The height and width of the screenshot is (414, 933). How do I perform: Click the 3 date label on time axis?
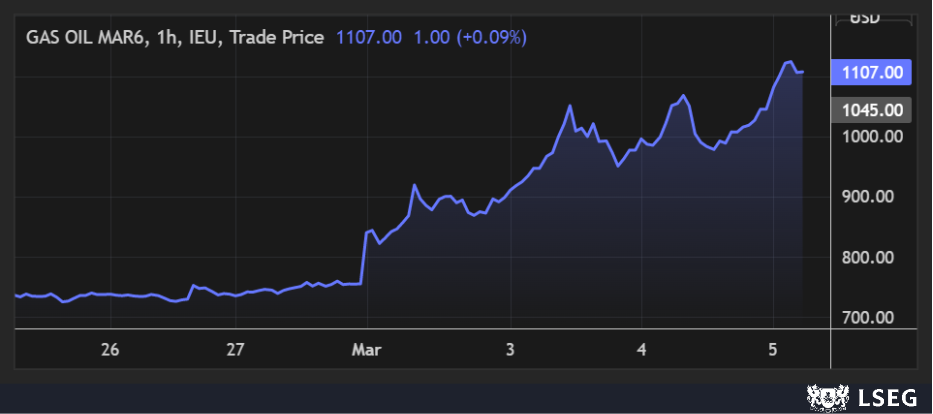coord(510,349)
